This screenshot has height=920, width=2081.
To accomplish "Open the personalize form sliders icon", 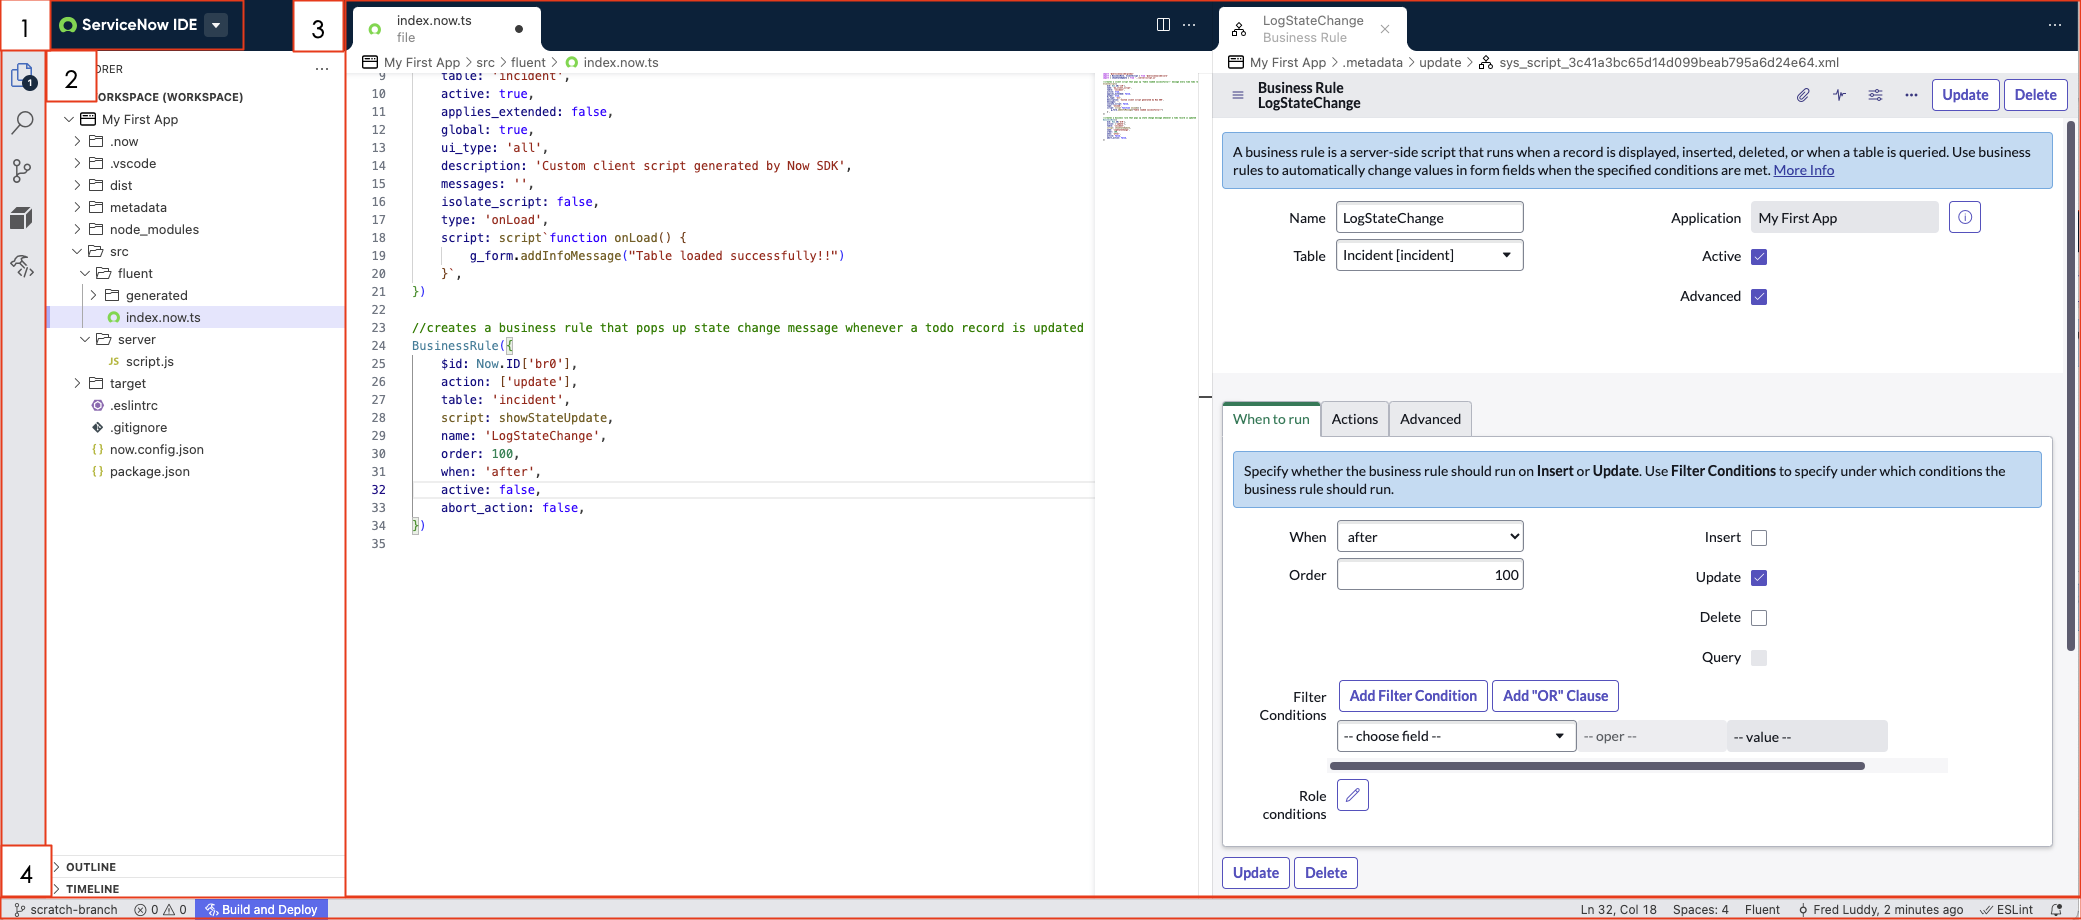I will pos(1875,95).
